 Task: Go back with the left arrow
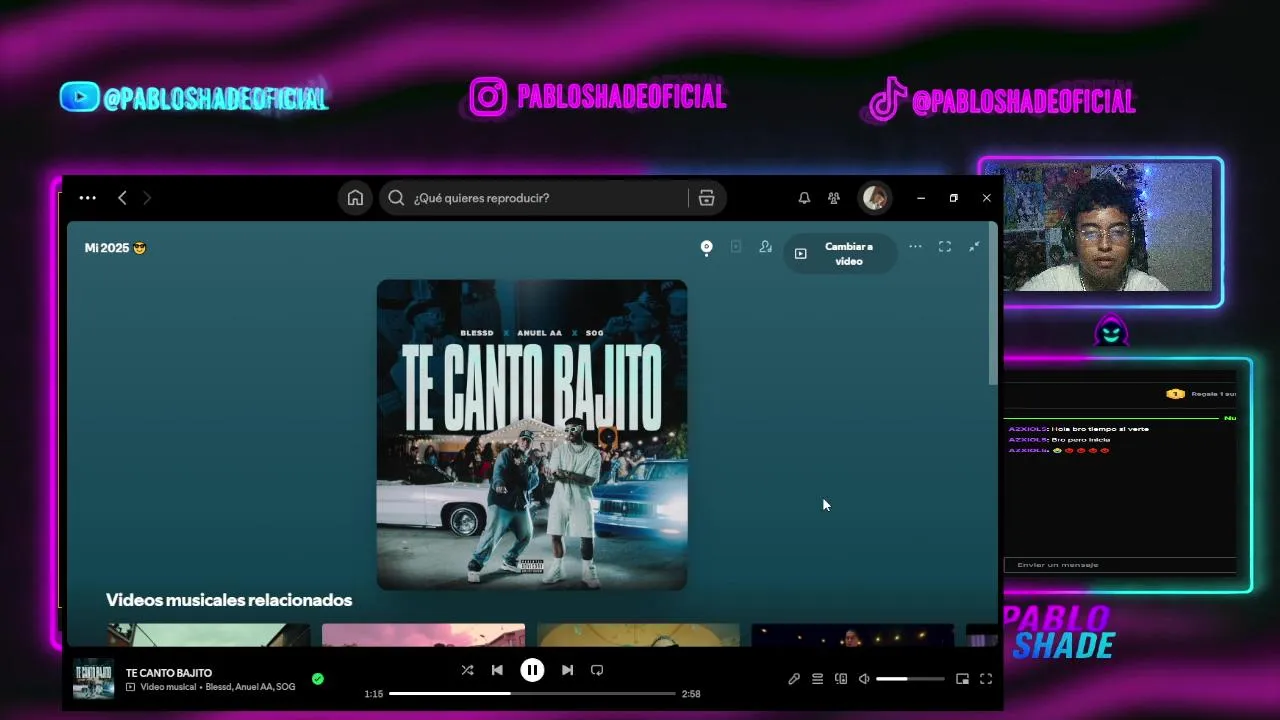122,198
